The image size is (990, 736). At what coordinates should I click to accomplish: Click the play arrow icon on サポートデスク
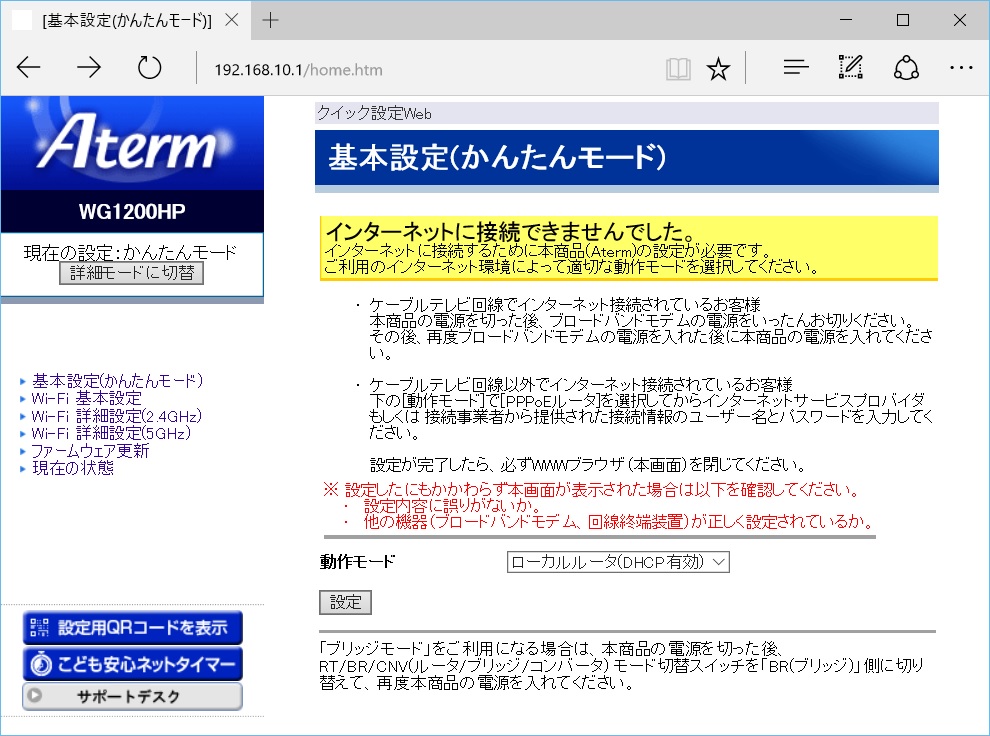pyautogui.click(x=35, y=696)
